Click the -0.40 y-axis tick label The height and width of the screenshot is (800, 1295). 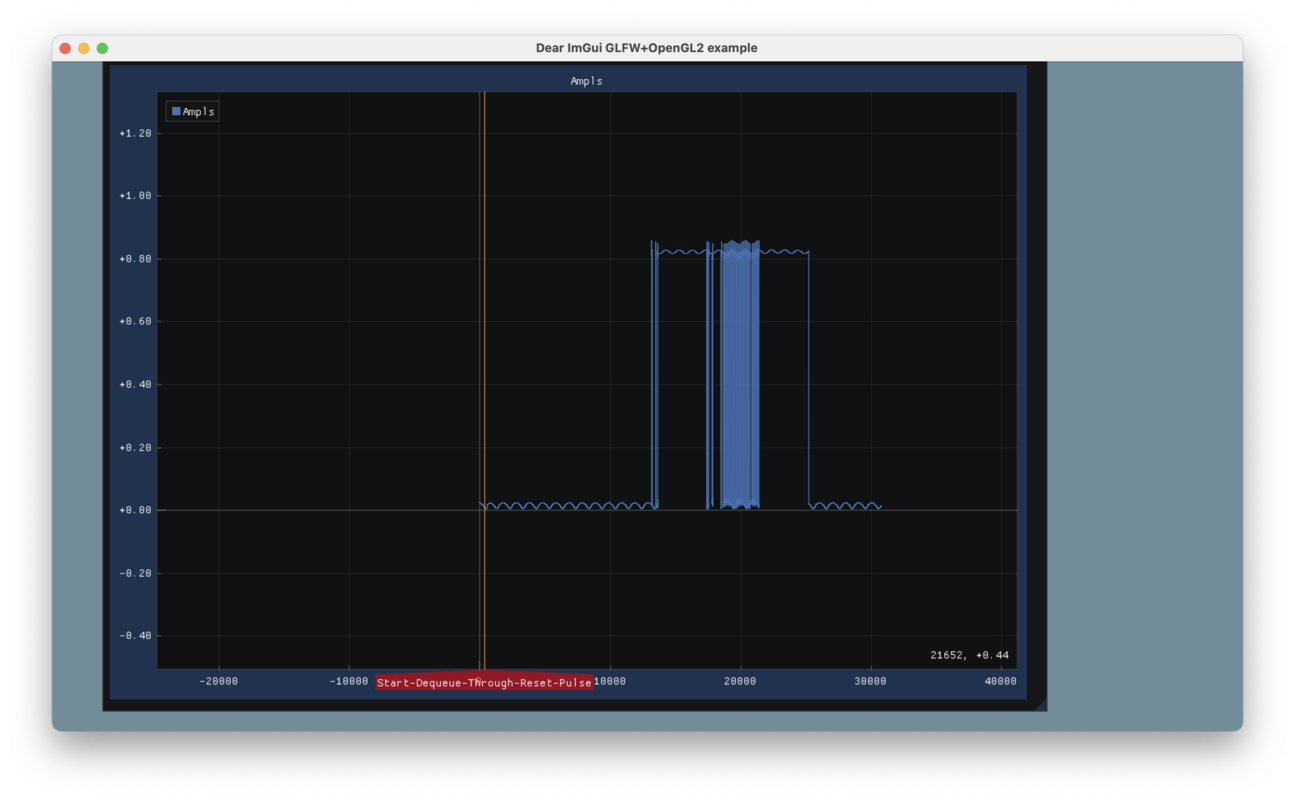(x=135, y=636)
